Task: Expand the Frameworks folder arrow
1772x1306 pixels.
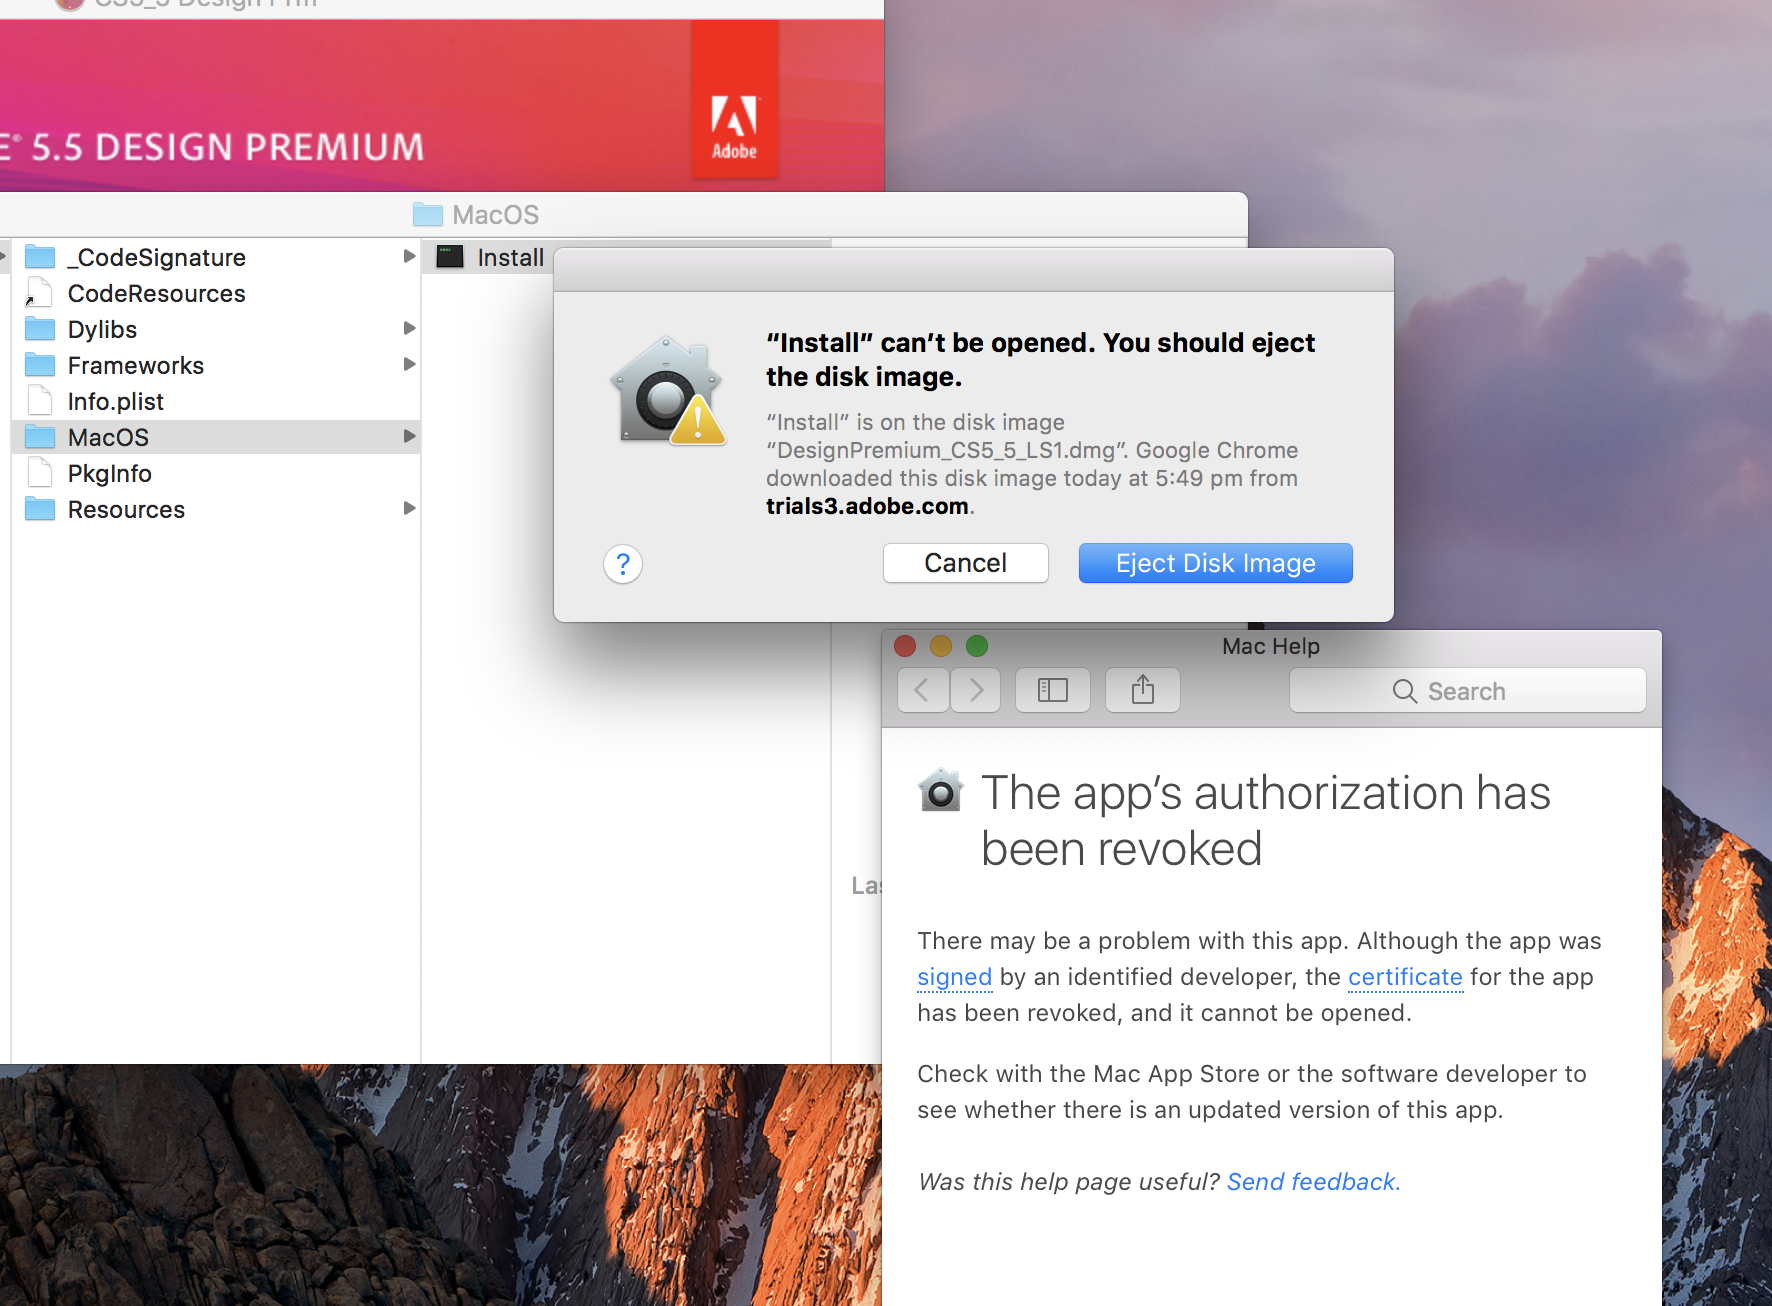Action: pyautogui.click(x=409, y=364)
